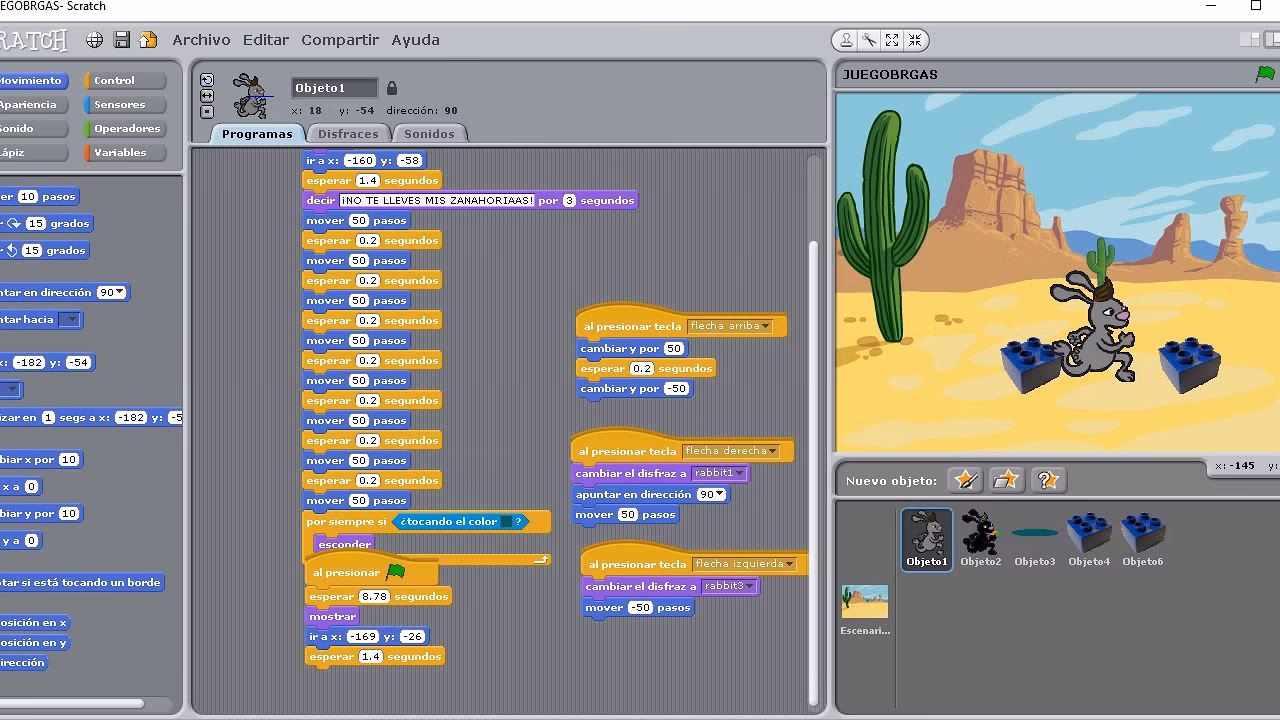The image size is (1280, 720).
Task: Select the Escenario stage thumbnail
Action: tap(865, 610)
